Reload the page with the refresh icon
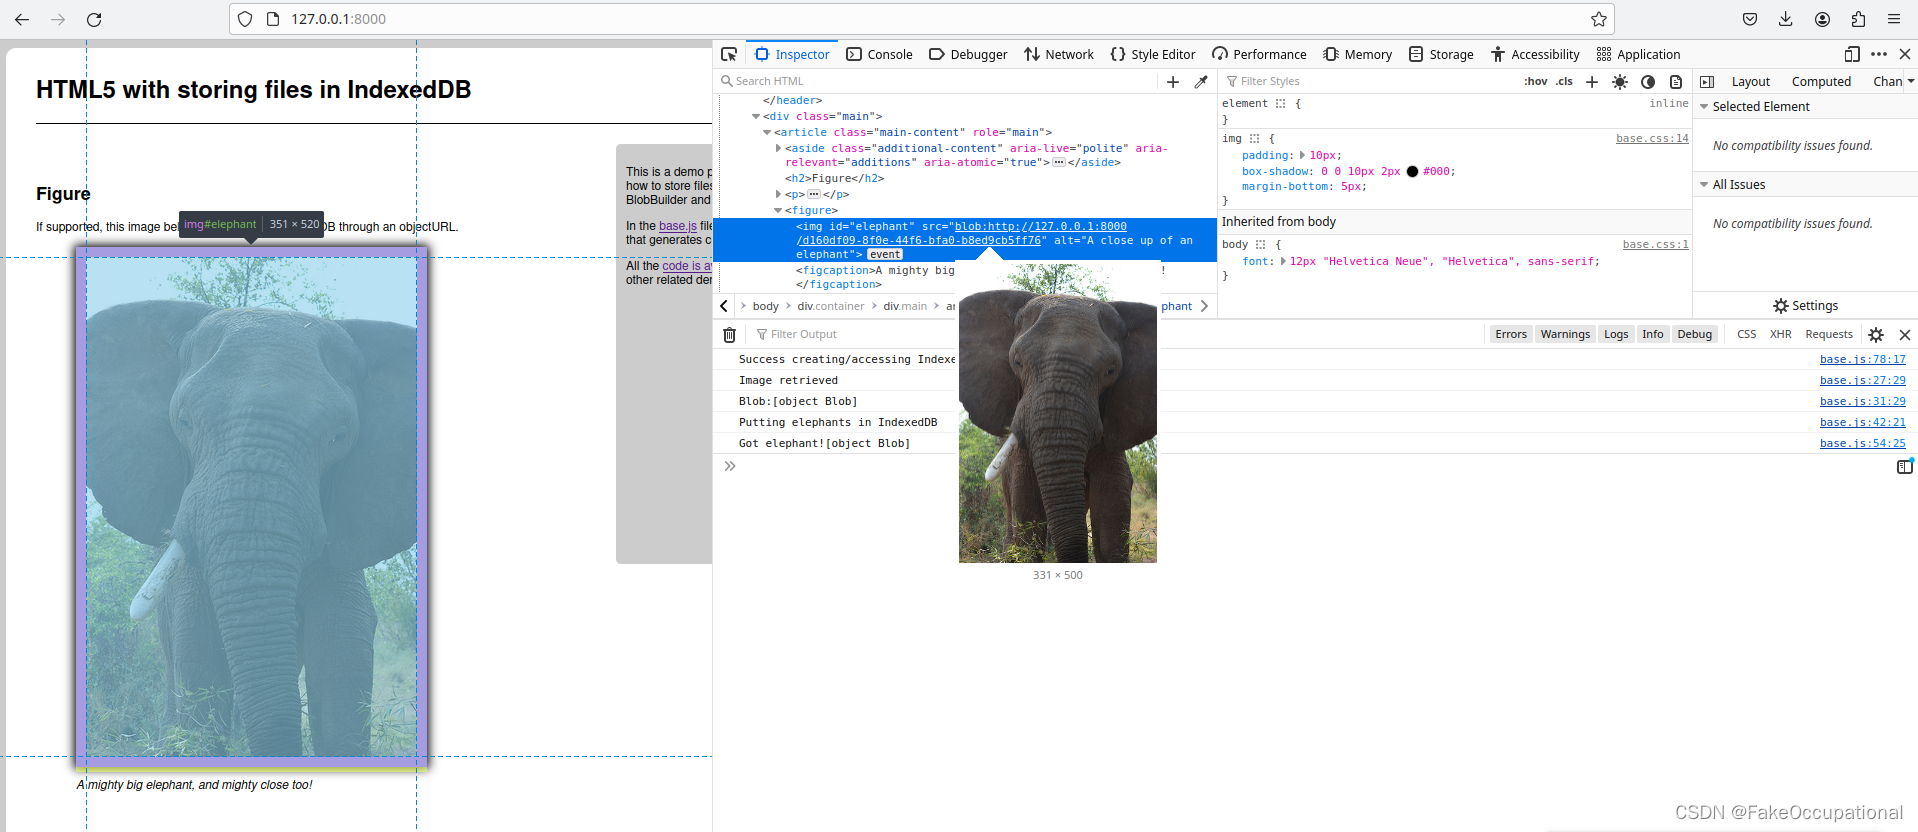Screen dimensions: 1918x832 tap(94, 19)
